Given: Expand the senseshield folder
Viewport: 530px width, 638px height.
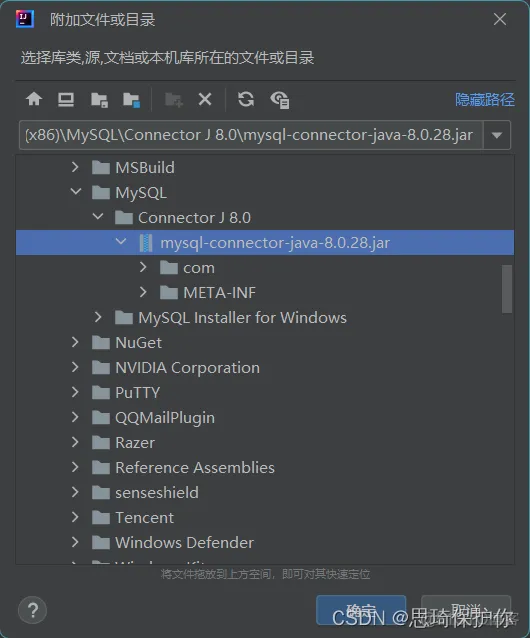Looking at the screenshot, I should [x=75, y=492].
